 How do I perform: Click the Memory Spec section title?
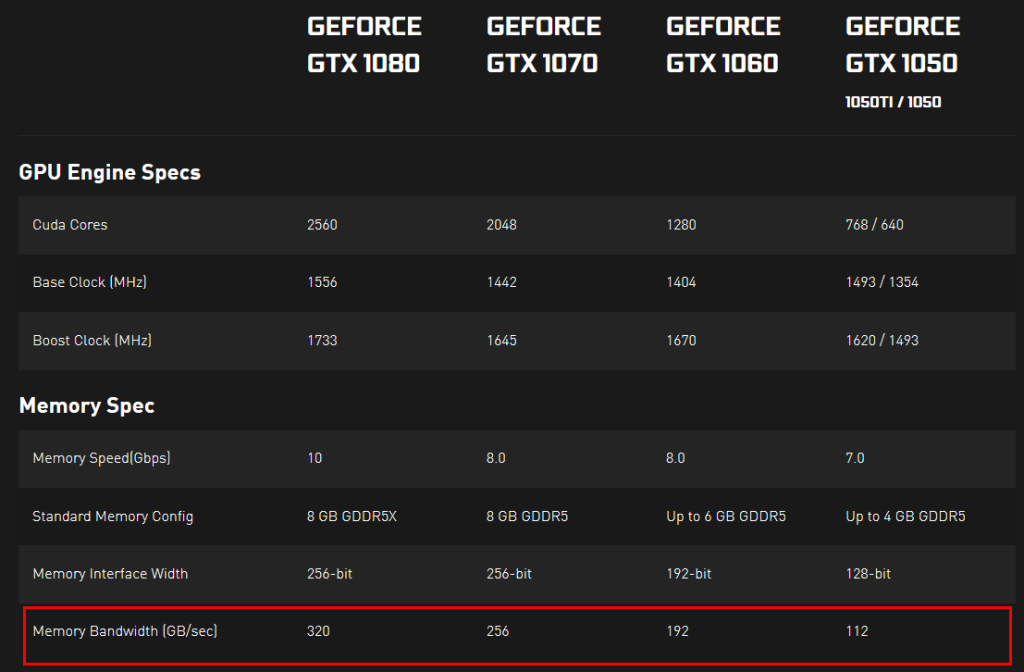point(87,406)
